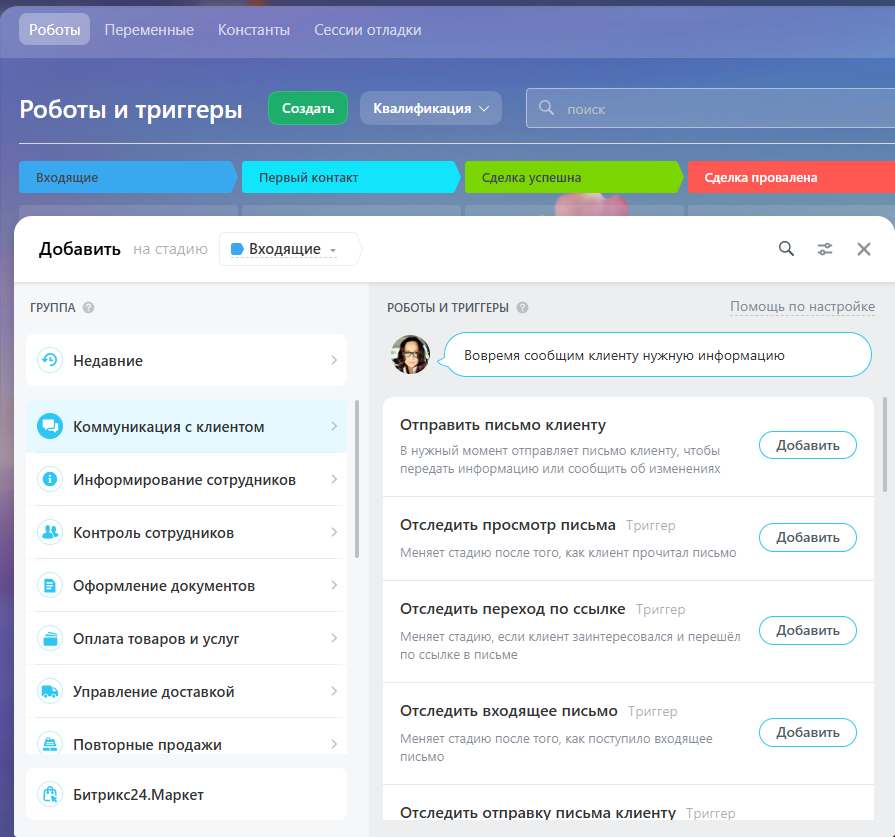Screen dimensions: 895x837
Task: Open the Входящие stage dropdown in Add panel
Action: click(x=289, y=249)
